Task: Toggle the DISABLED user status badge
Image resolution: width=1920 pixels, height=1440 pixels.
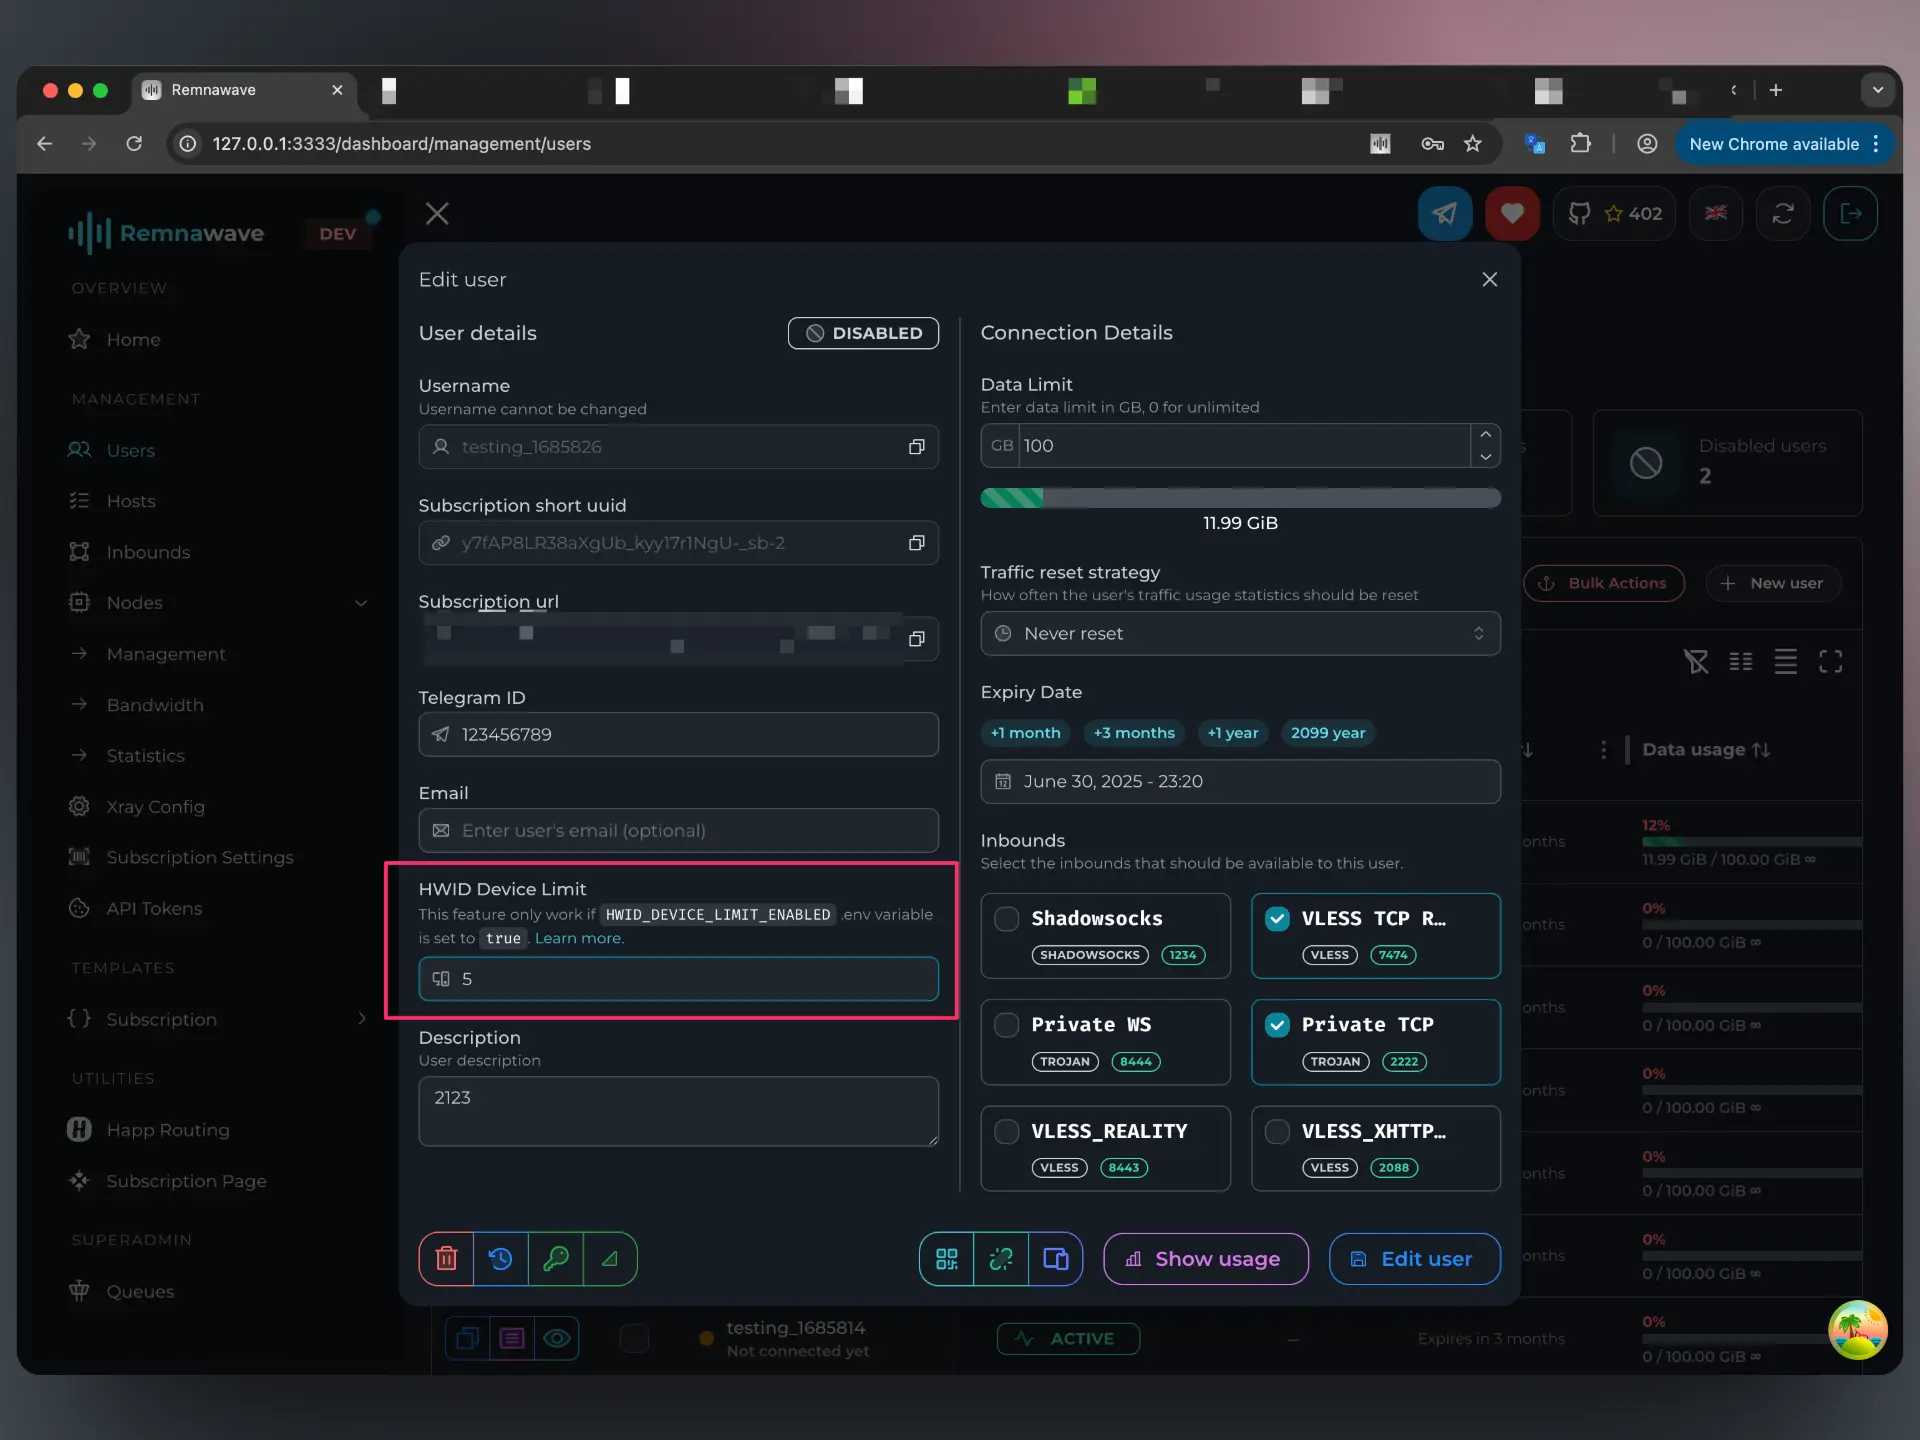Action: tap(863, 333)
